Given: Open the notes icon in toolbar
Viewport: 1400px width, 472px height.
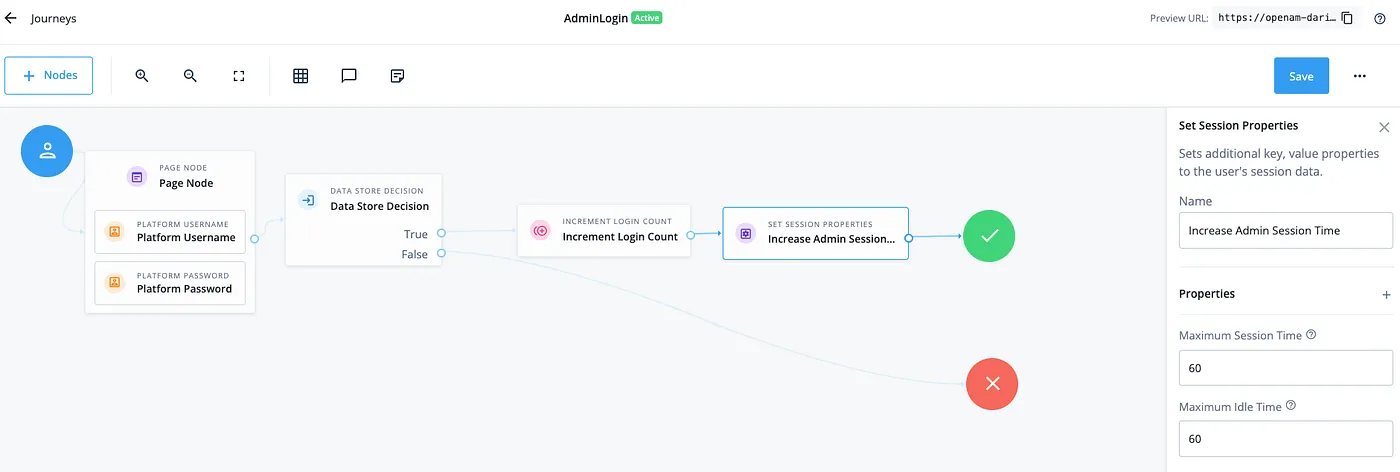Looking at the screenshot, I should 397,75.
